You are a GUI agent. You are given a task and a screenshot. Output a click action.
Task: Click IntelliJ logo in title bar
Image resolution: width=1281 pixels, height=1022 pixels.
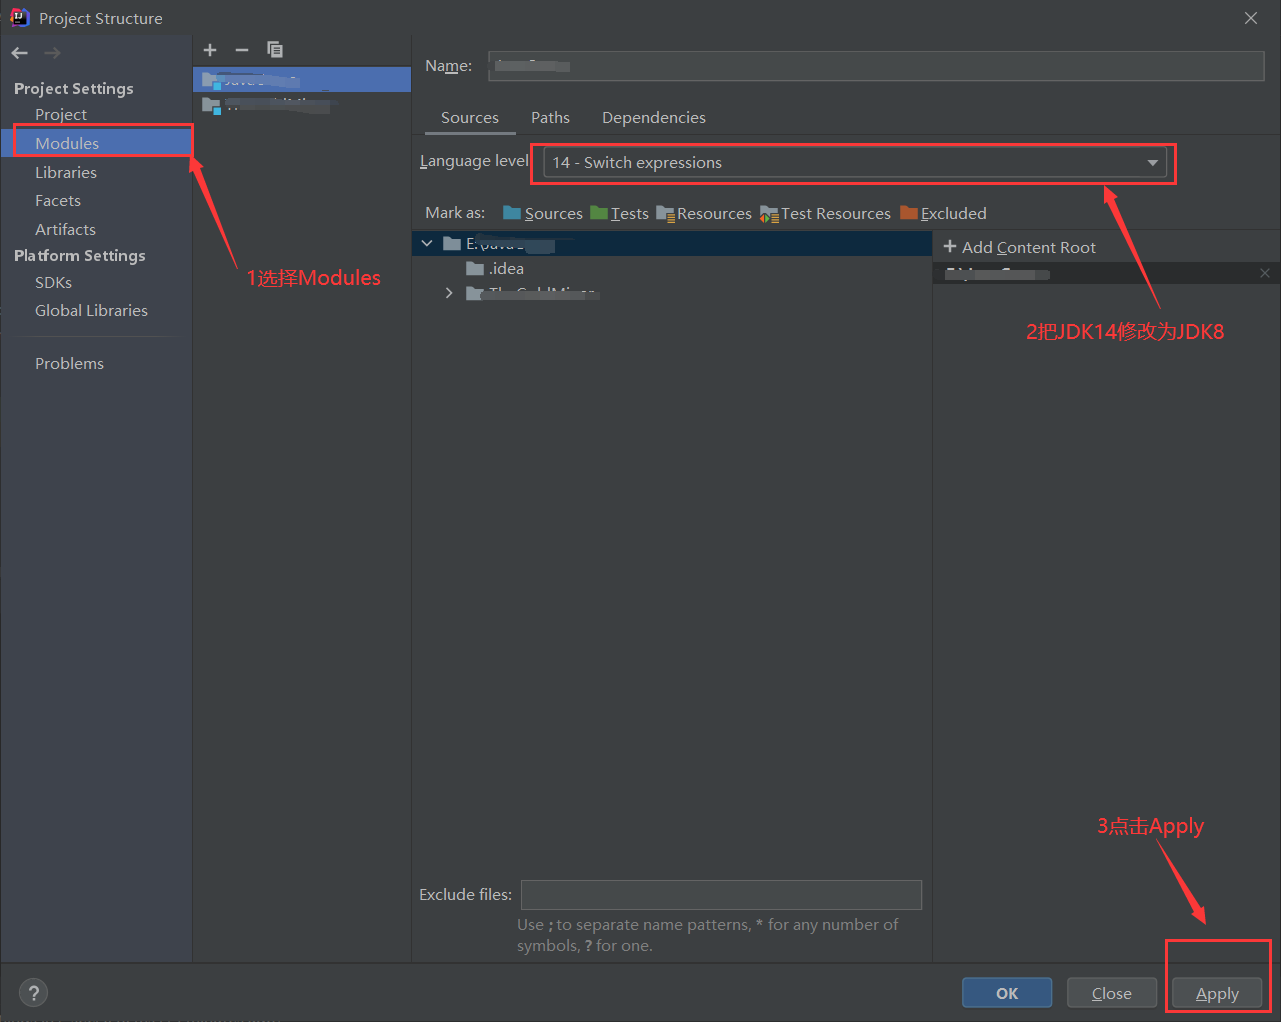pyautogui.click(x=19, y=17)
